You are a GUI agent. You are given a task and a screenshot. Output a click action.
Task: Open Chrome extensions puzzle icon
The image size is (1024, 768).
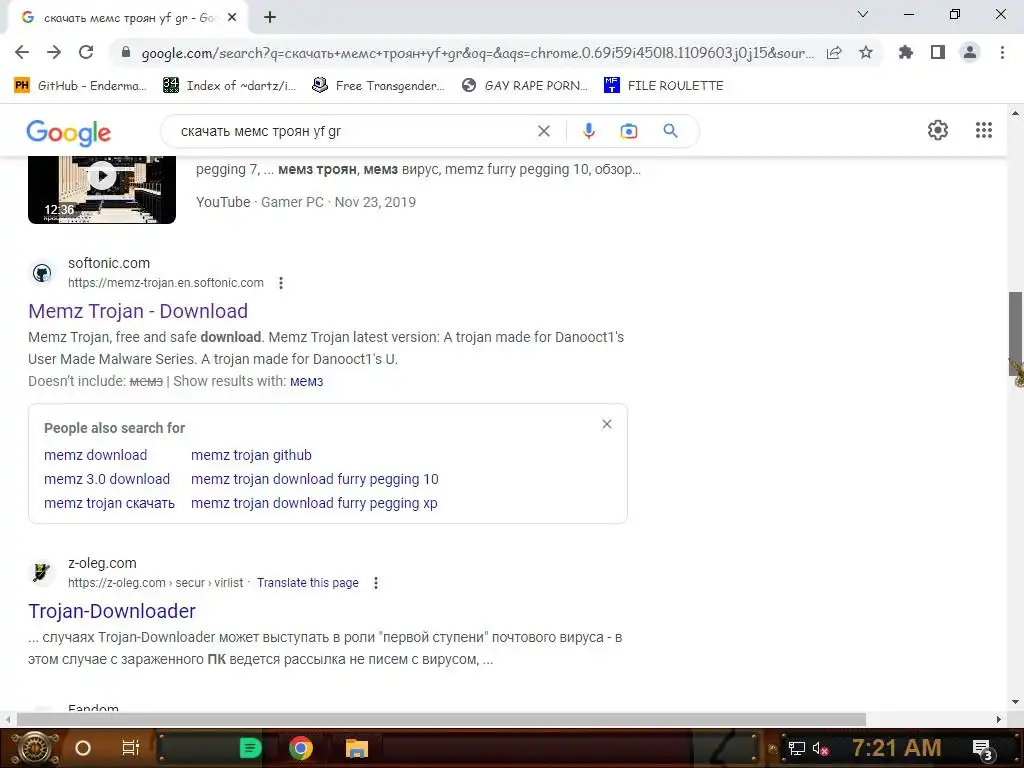[905, 52]
